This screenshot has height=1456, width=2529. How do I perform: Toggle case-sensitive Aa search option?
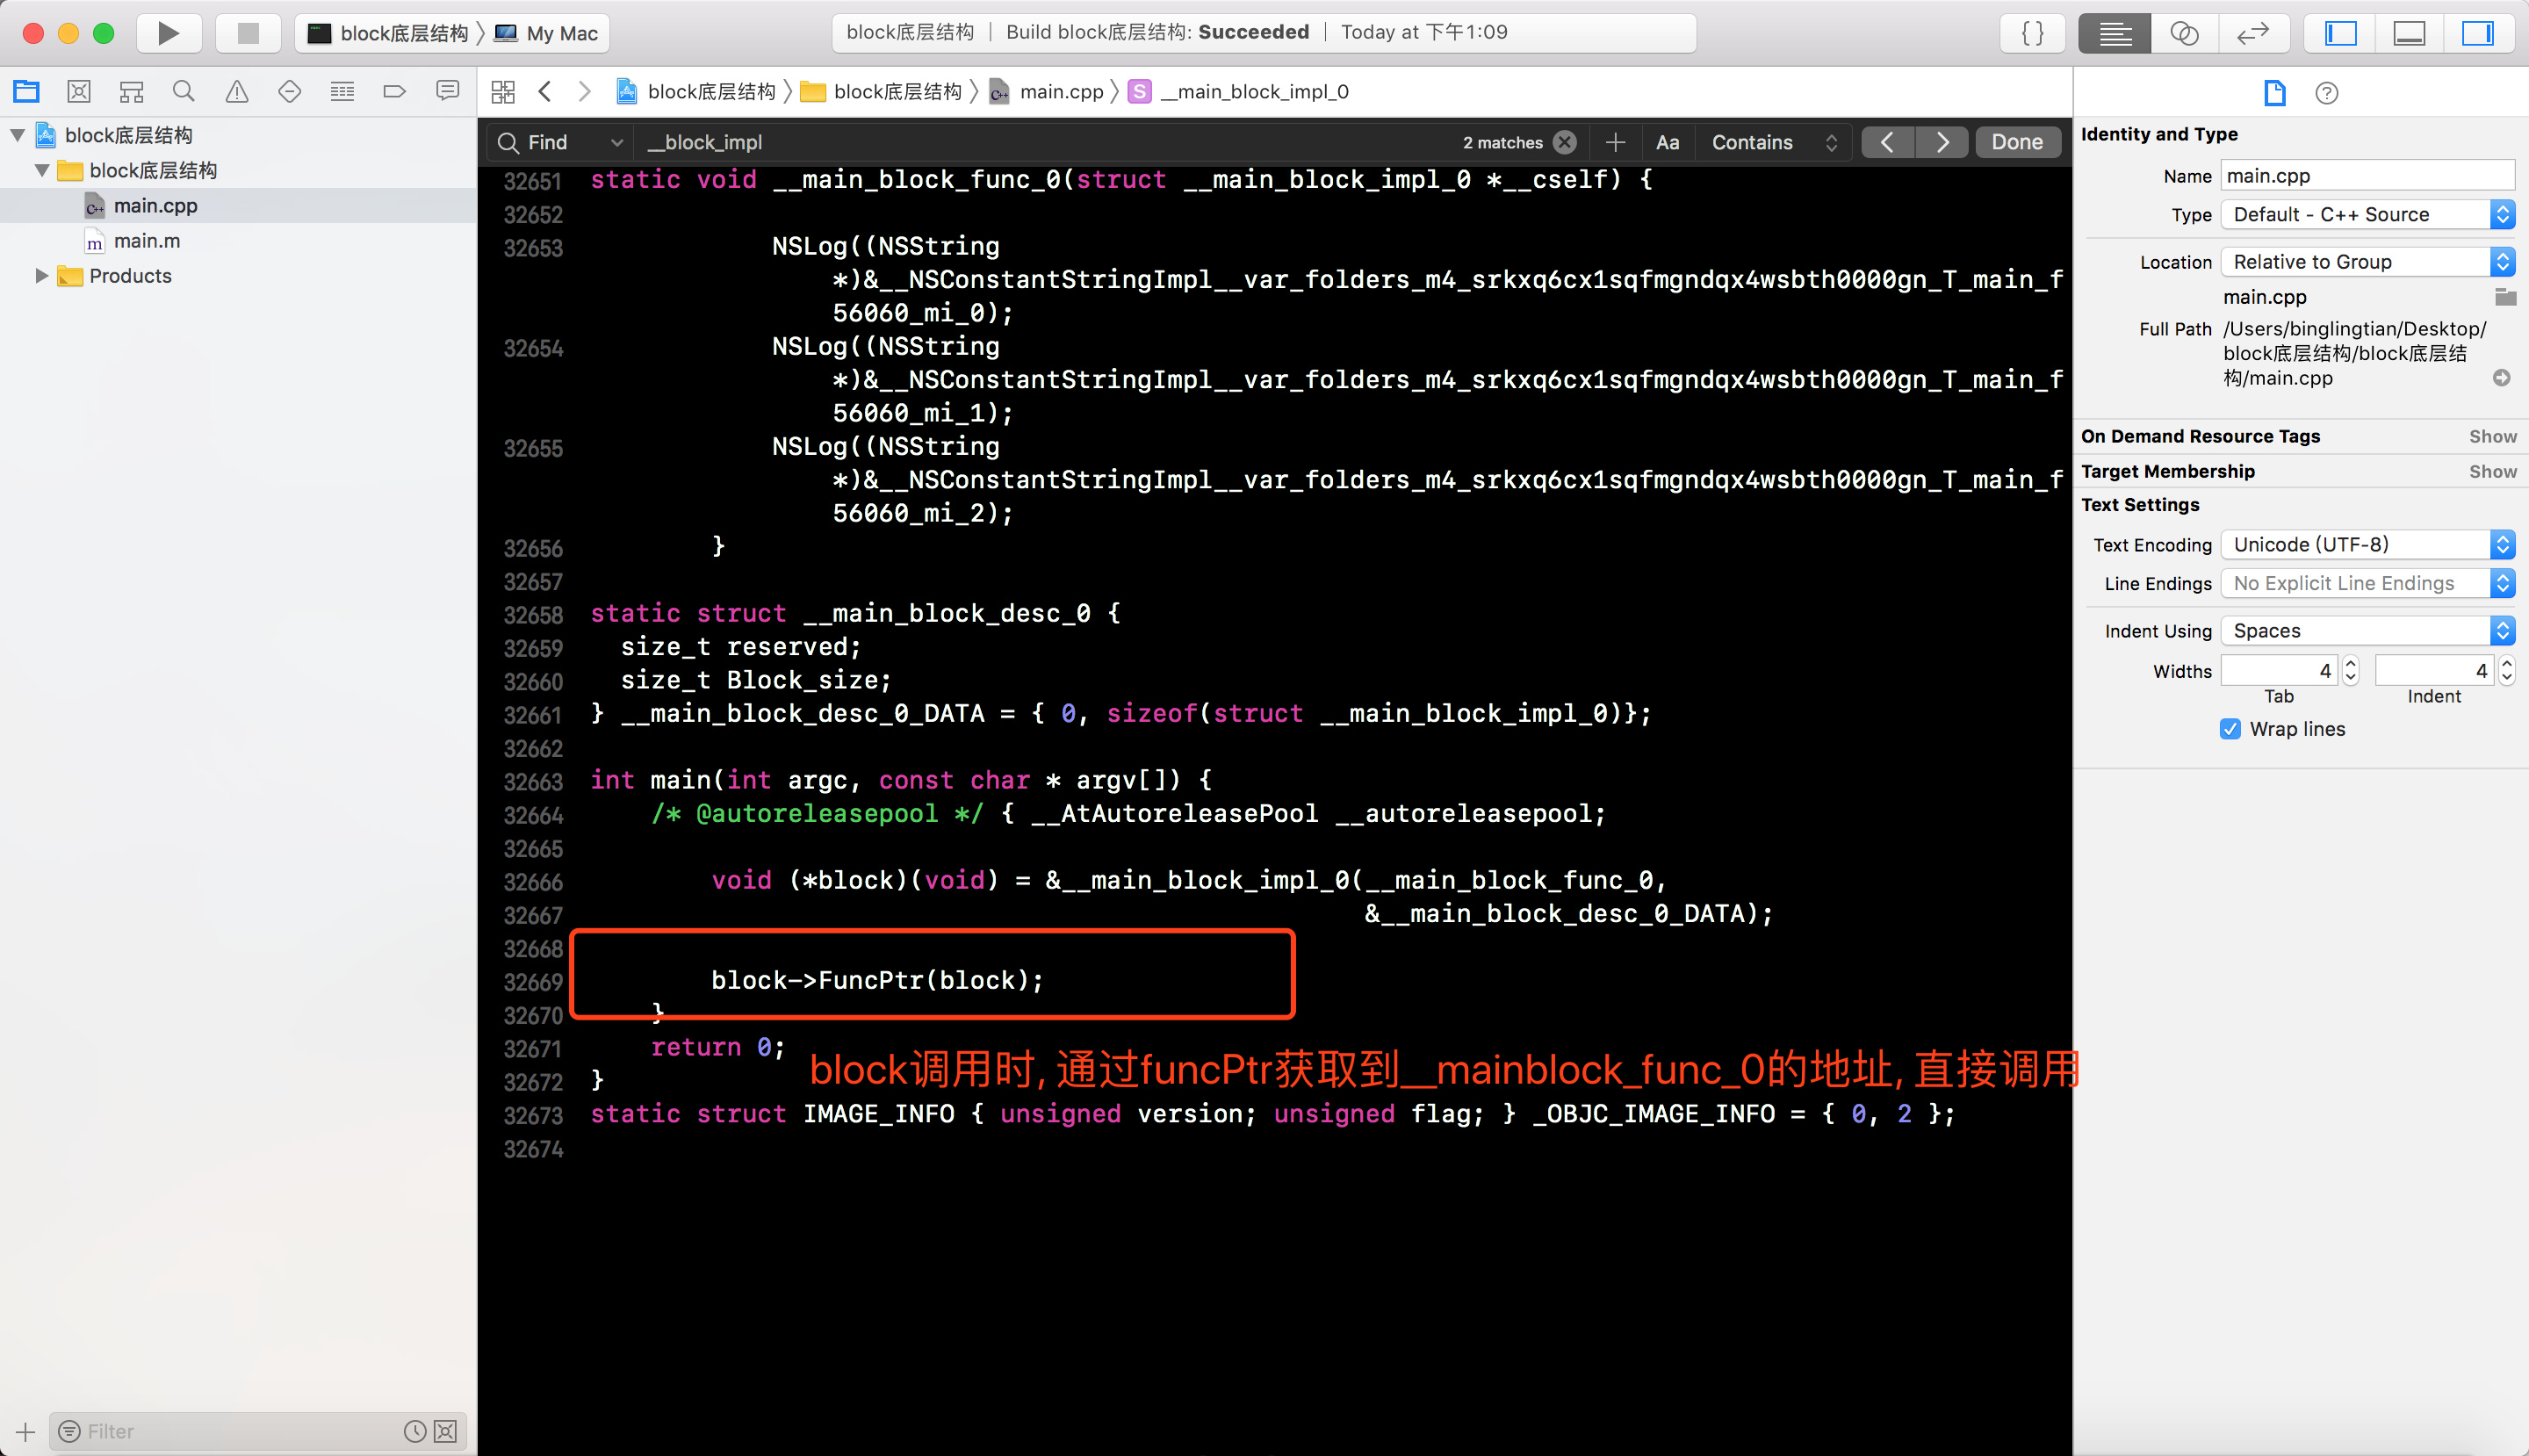(1667, 142)
